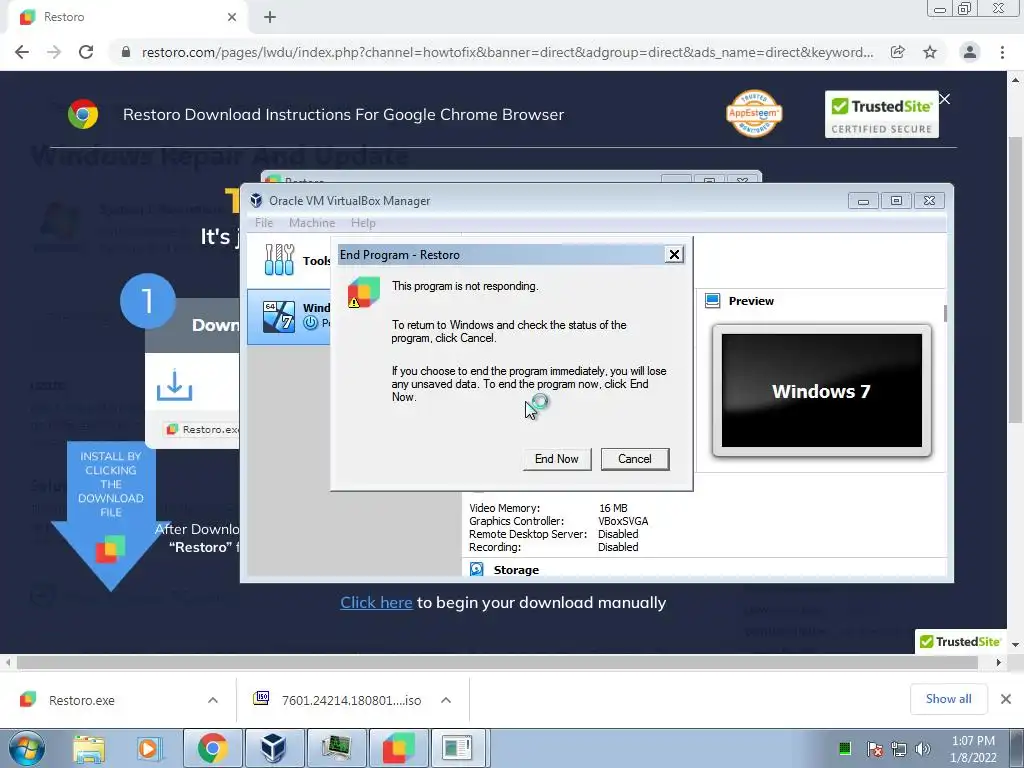Image resolution: width=1024 pixels, height=768 pixels.
Task: Click Show all downloads
Action: pos(948,699)
